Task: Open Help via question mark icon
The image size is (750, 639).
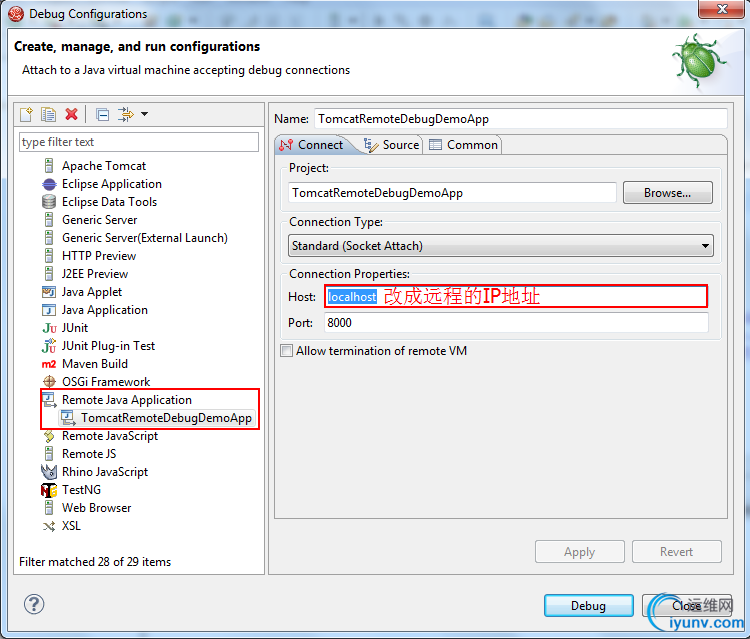Action: pyautogui.click(x=34, y=604)
